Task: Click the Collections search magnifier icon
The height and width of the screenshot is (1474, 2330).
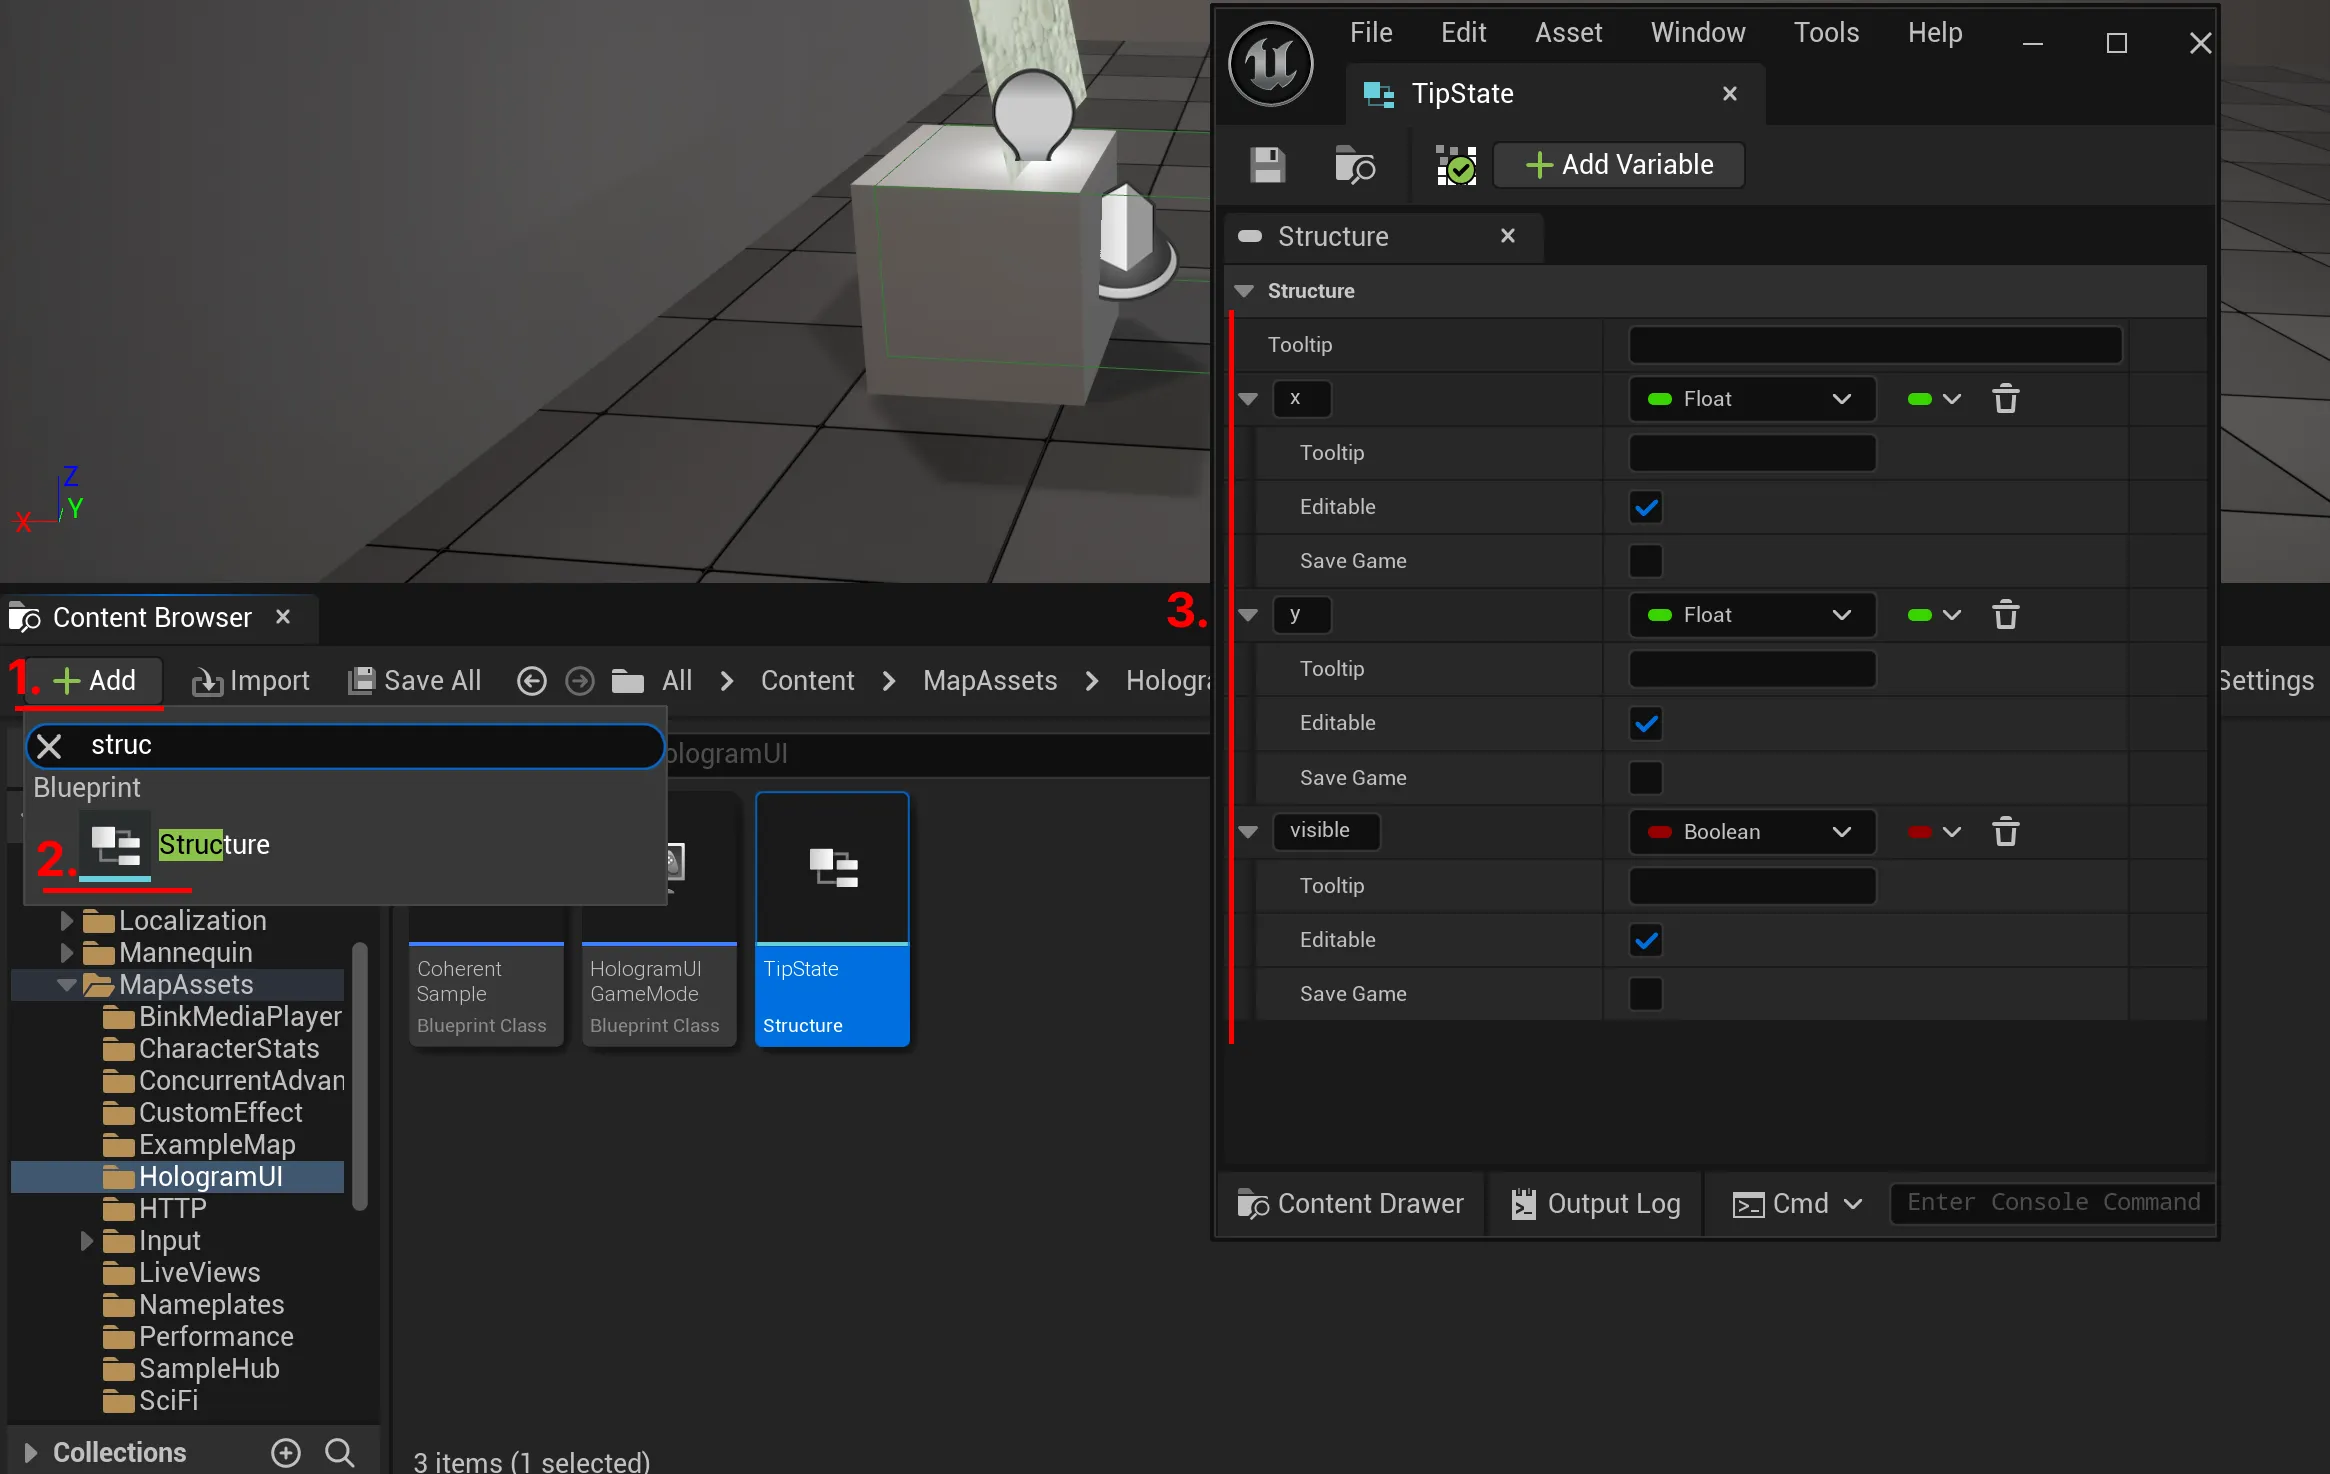Action: pos(340,1452)
